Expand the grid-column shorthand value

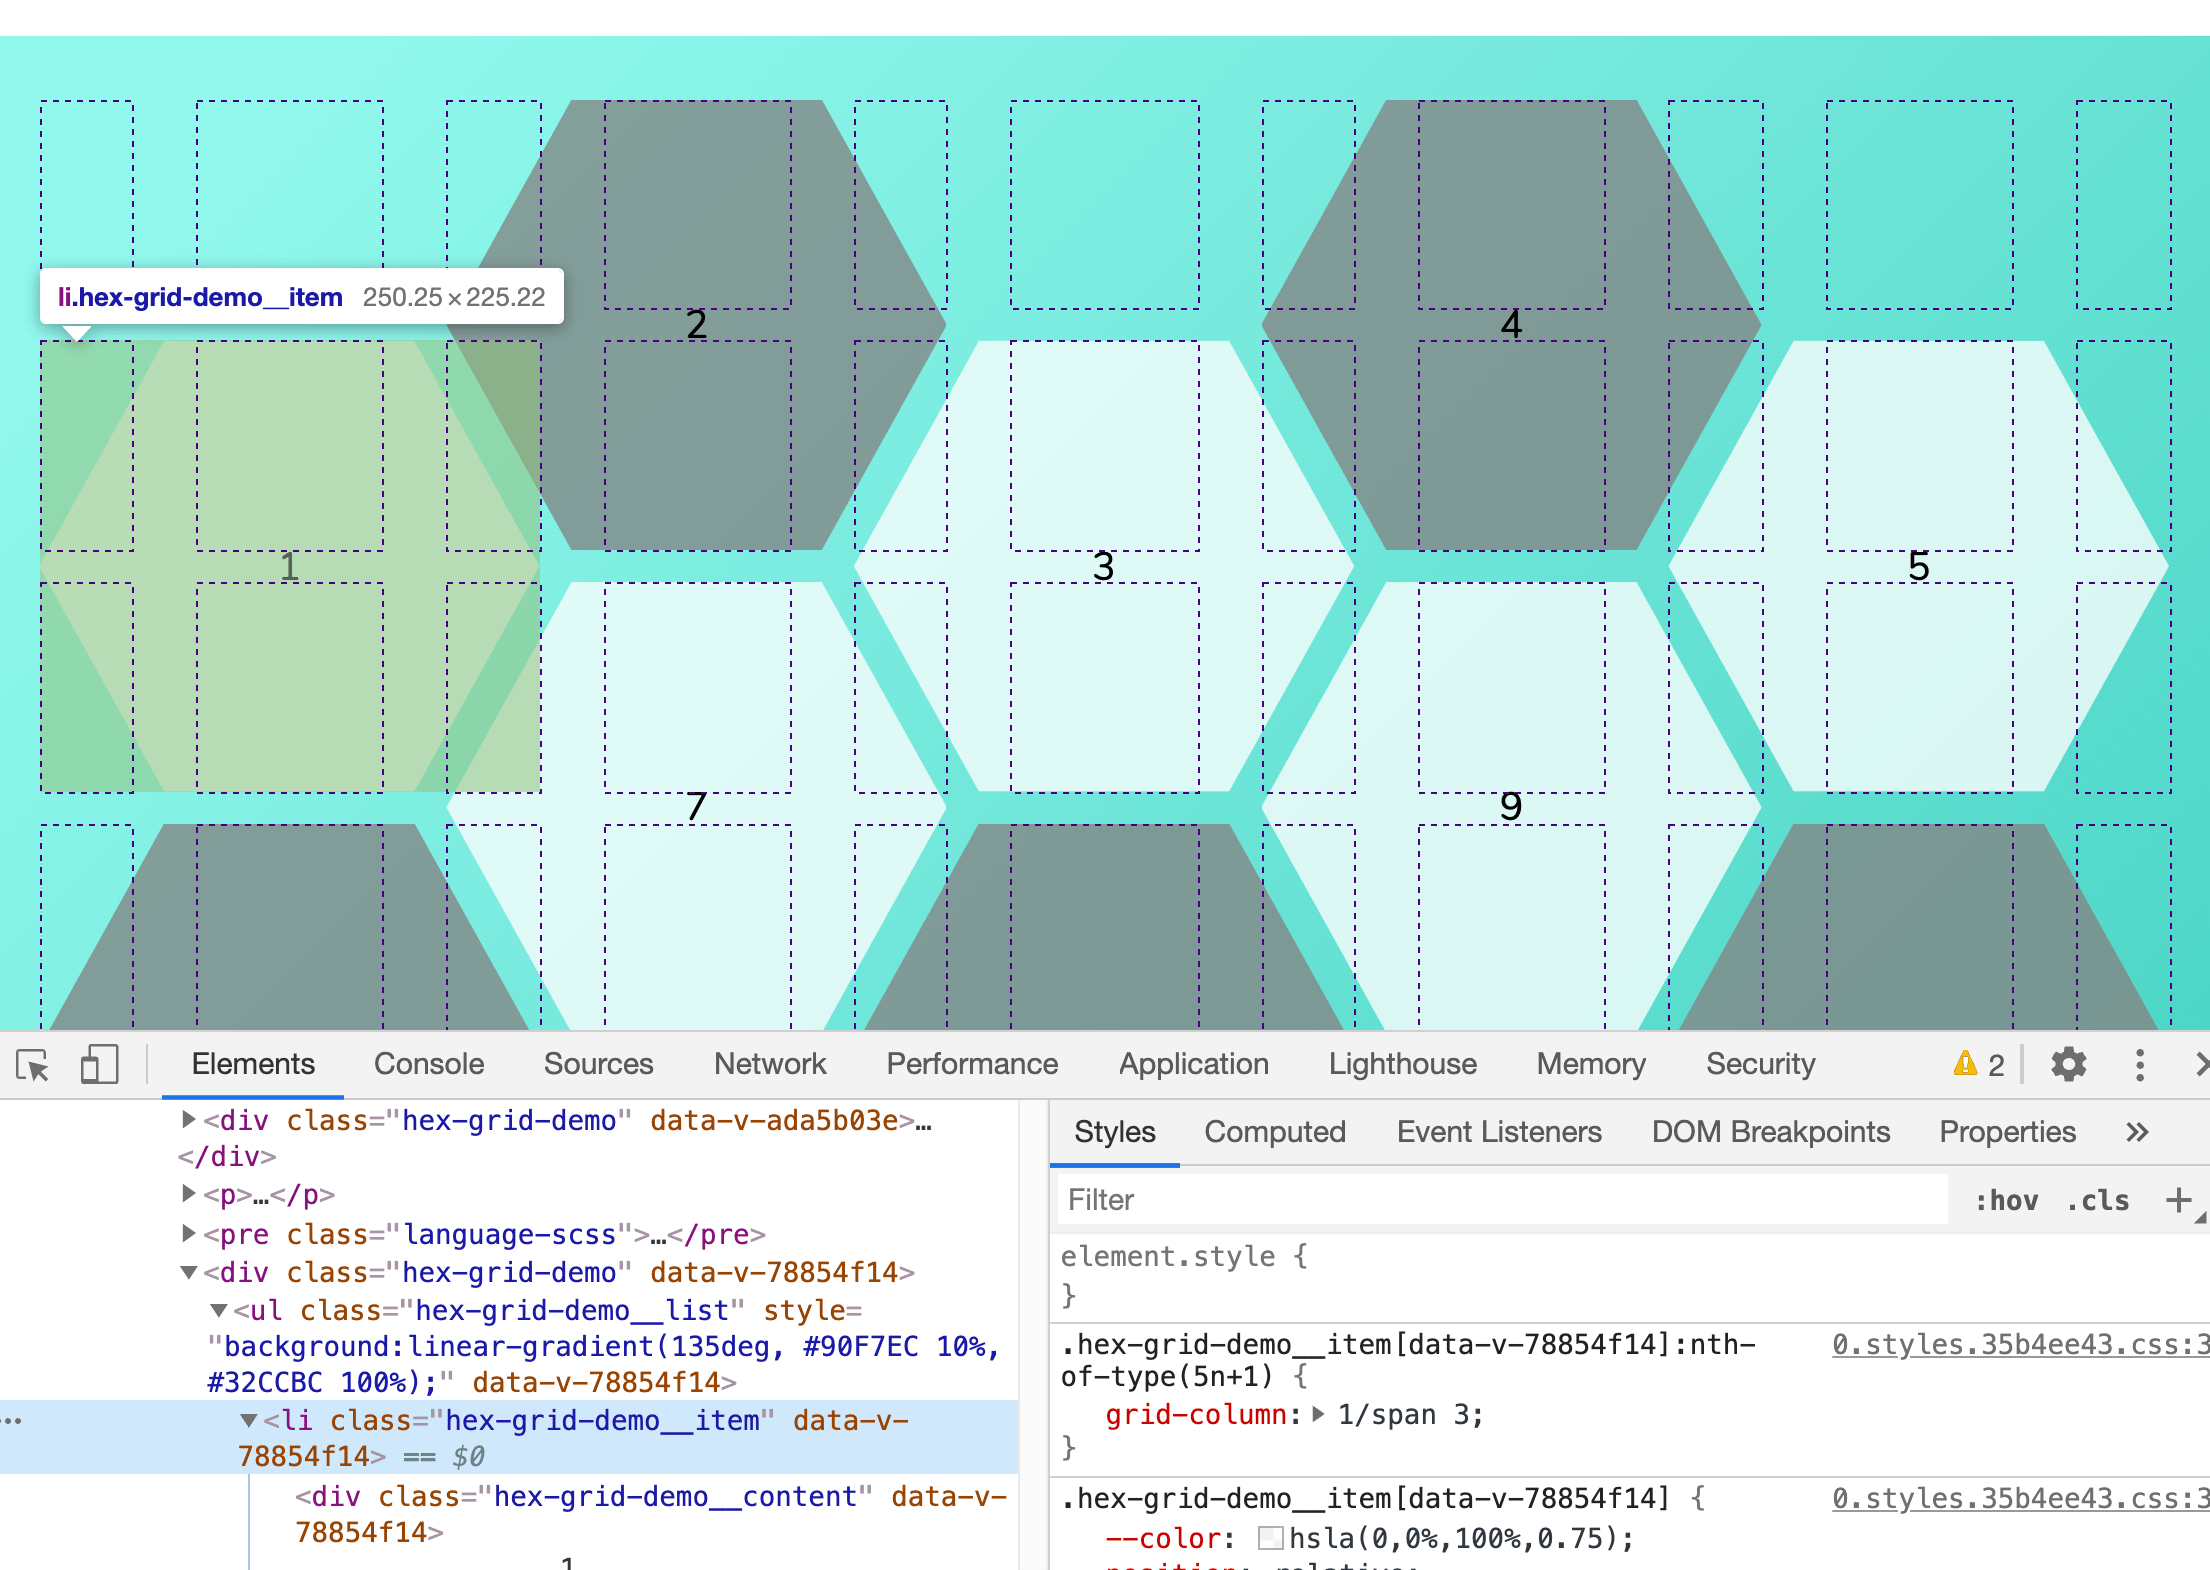coord(1319,1414)
